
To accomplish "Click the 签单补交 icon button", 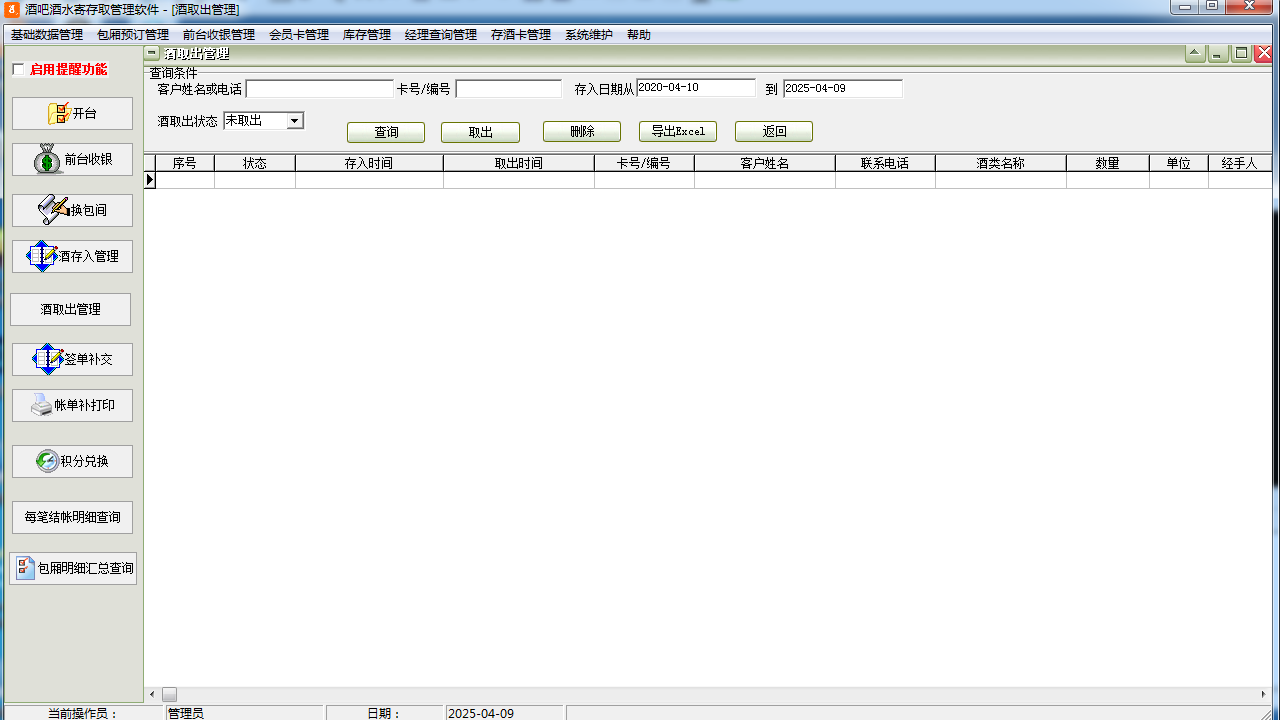I will pos(48,359).
